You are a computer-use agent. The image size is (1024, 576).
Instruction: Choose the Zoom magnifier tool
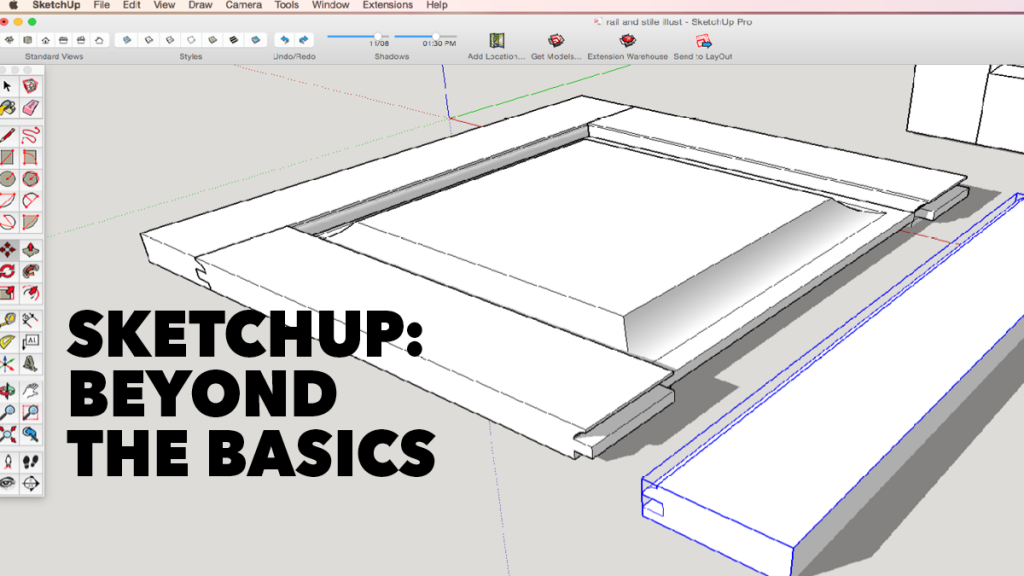point(8,412)
